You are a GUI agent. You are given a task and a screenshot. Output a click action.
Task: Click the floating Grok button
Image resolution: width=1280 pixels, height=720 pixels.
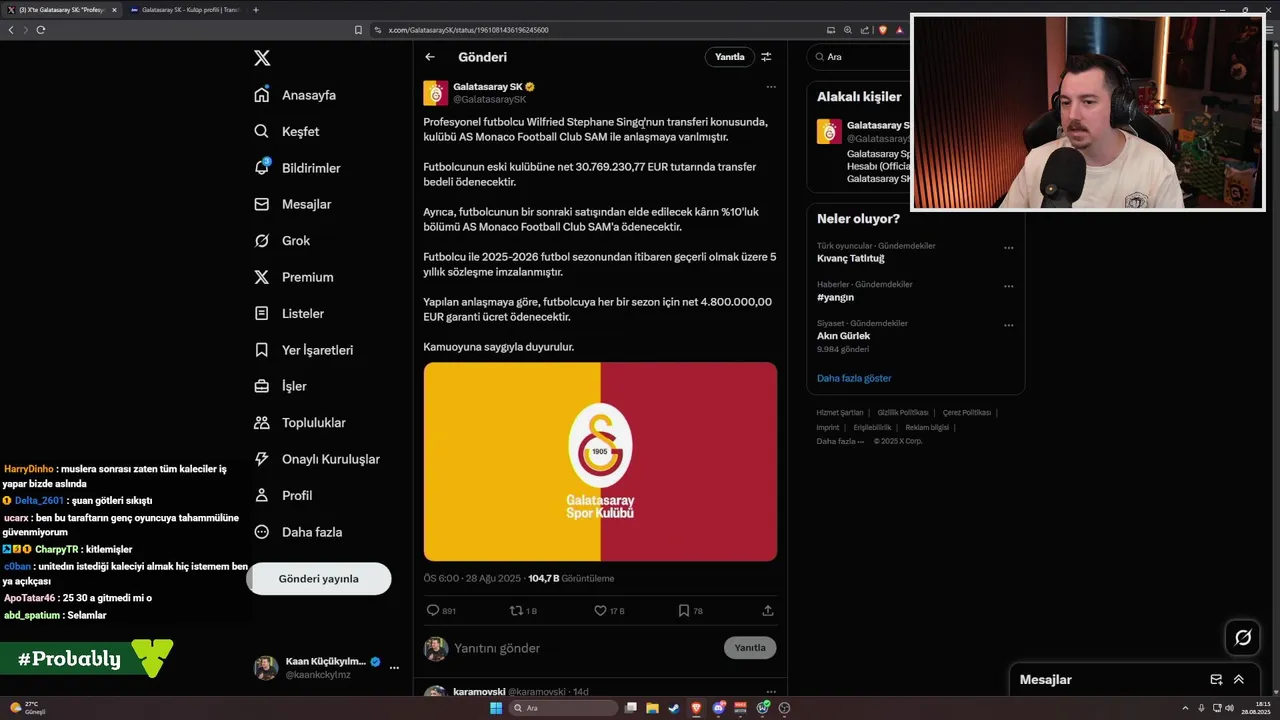(1243, 637)
